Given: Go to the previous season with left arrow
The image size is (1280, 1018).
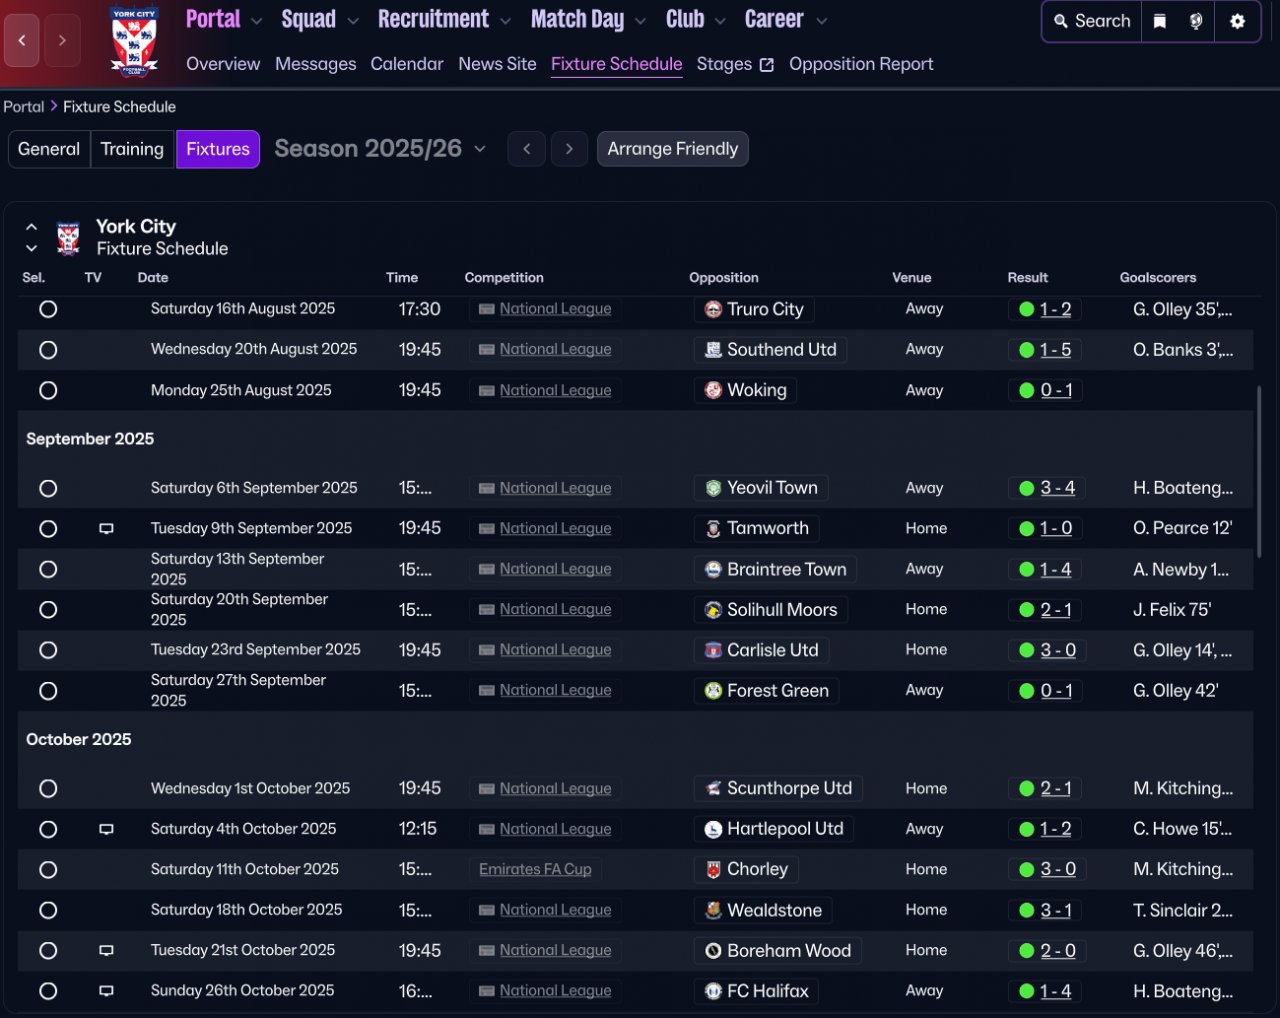Looking at the screenshot, I should pyautogui.click(x=527, y=149).
